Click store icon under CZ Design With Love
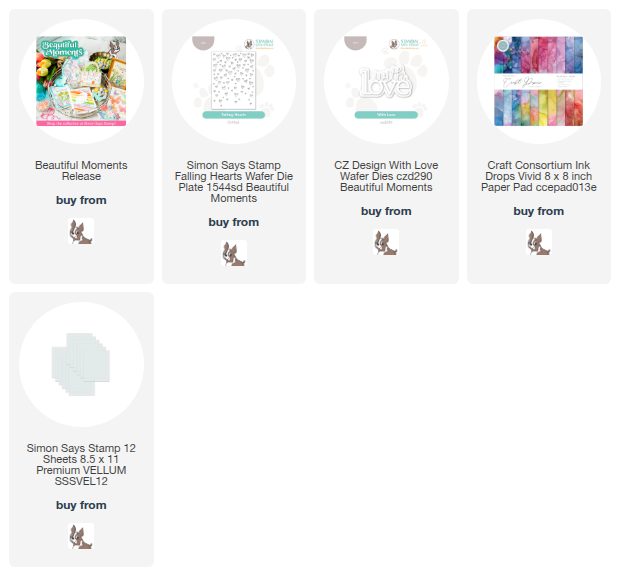The height and width of the screenshot is (588, 620). point(386,242)
